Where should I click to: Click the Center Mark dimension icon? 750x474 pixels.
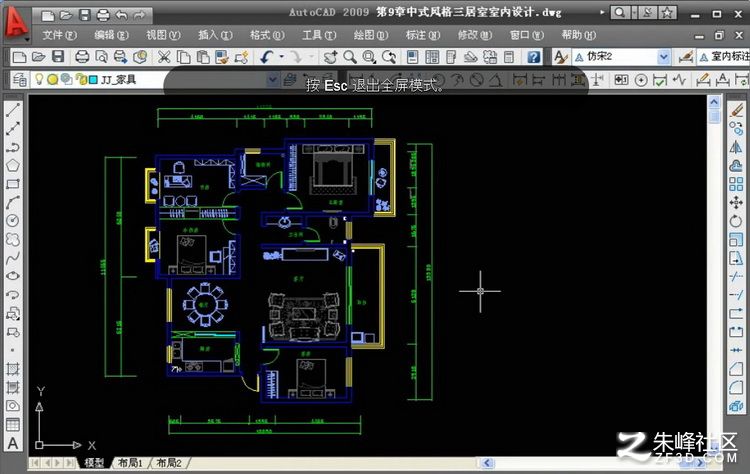click(641, 80)
